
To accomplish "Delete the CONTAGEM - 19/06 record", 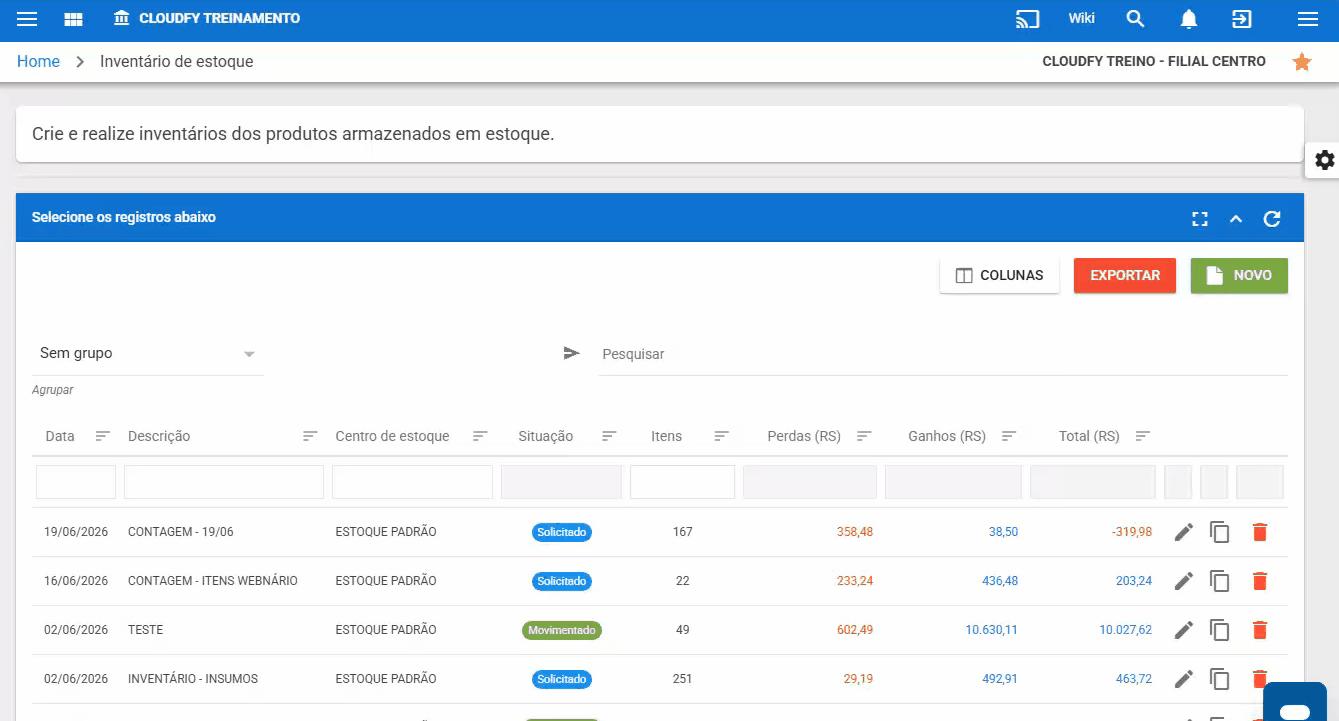I will pyautogui.click(x=1260, y=532).
